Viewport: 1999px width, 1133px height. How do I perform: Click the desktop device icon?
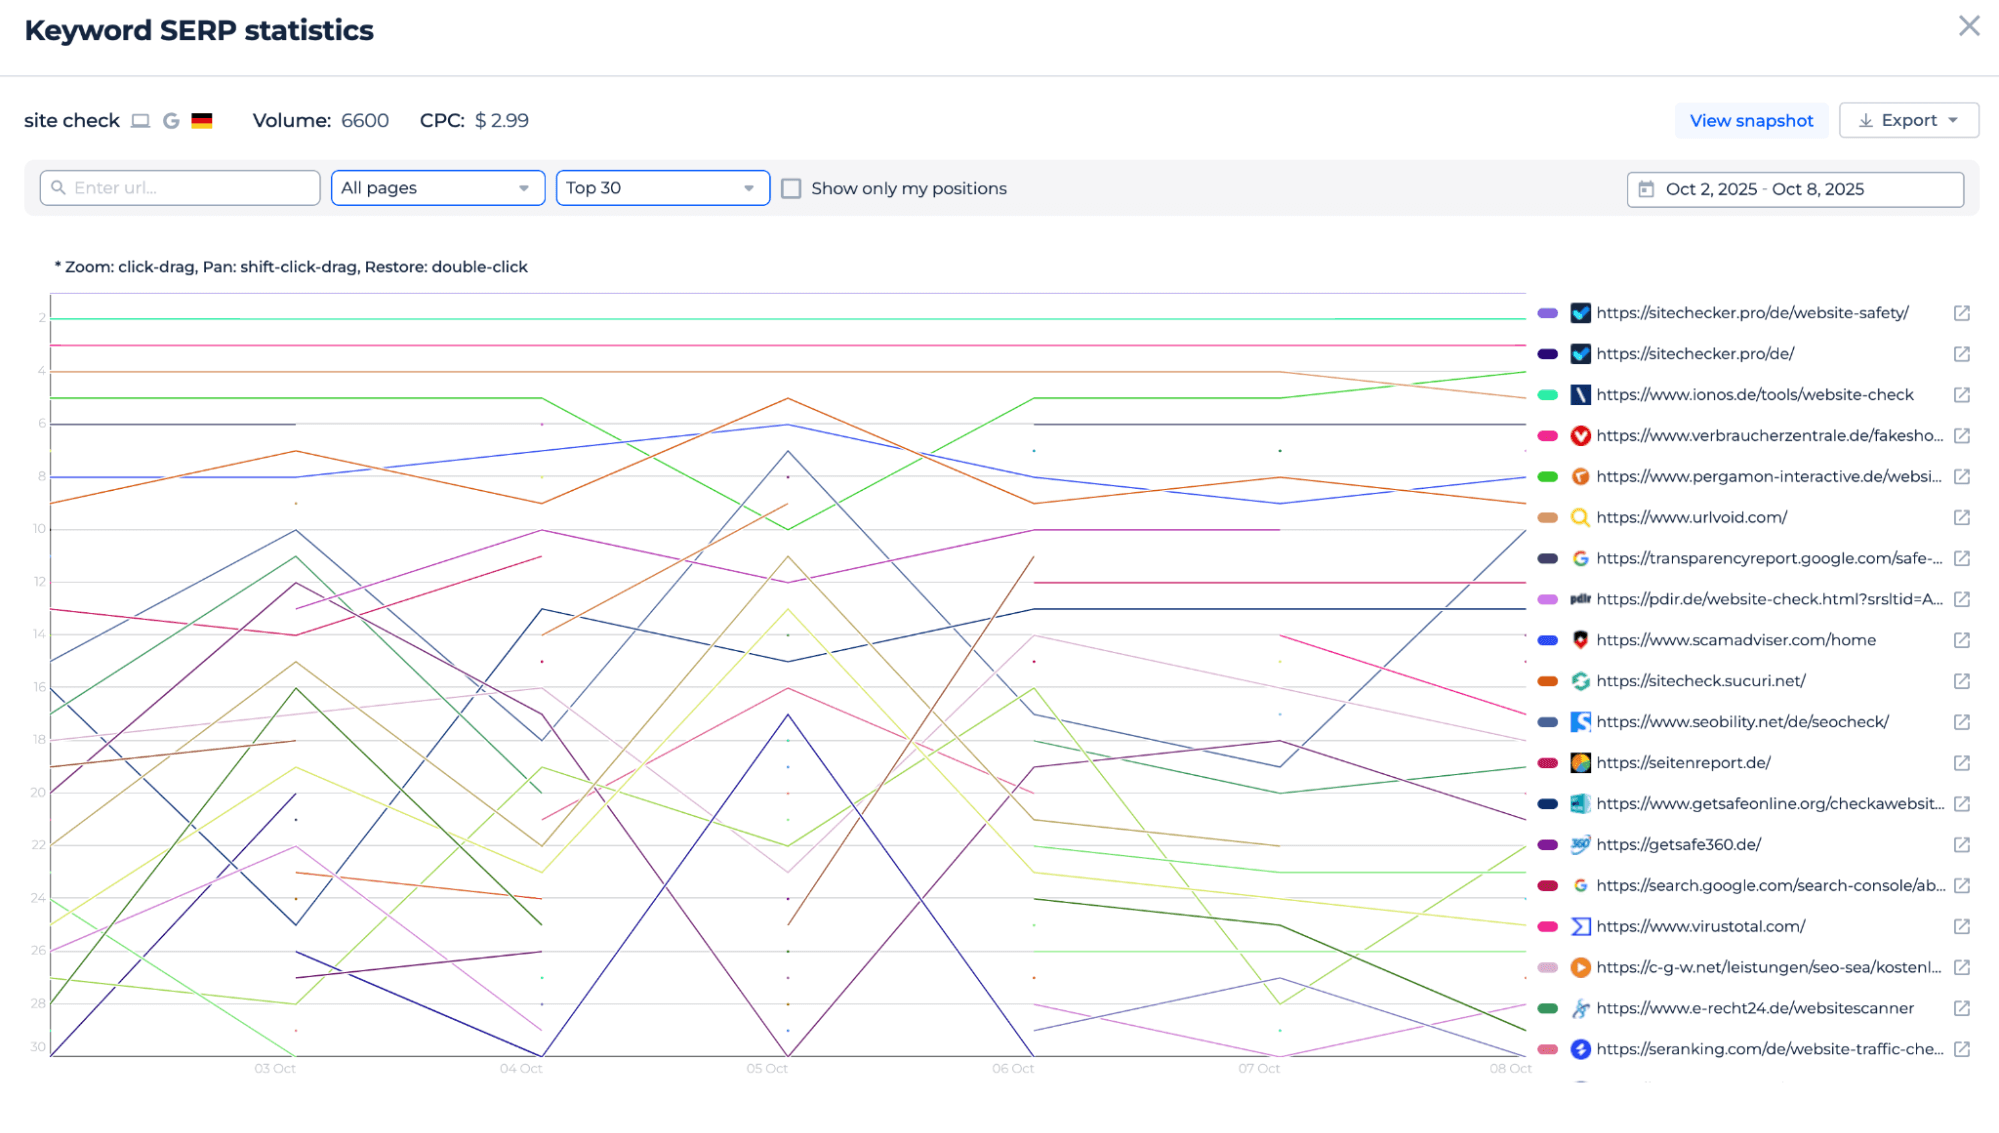(141, 121)
